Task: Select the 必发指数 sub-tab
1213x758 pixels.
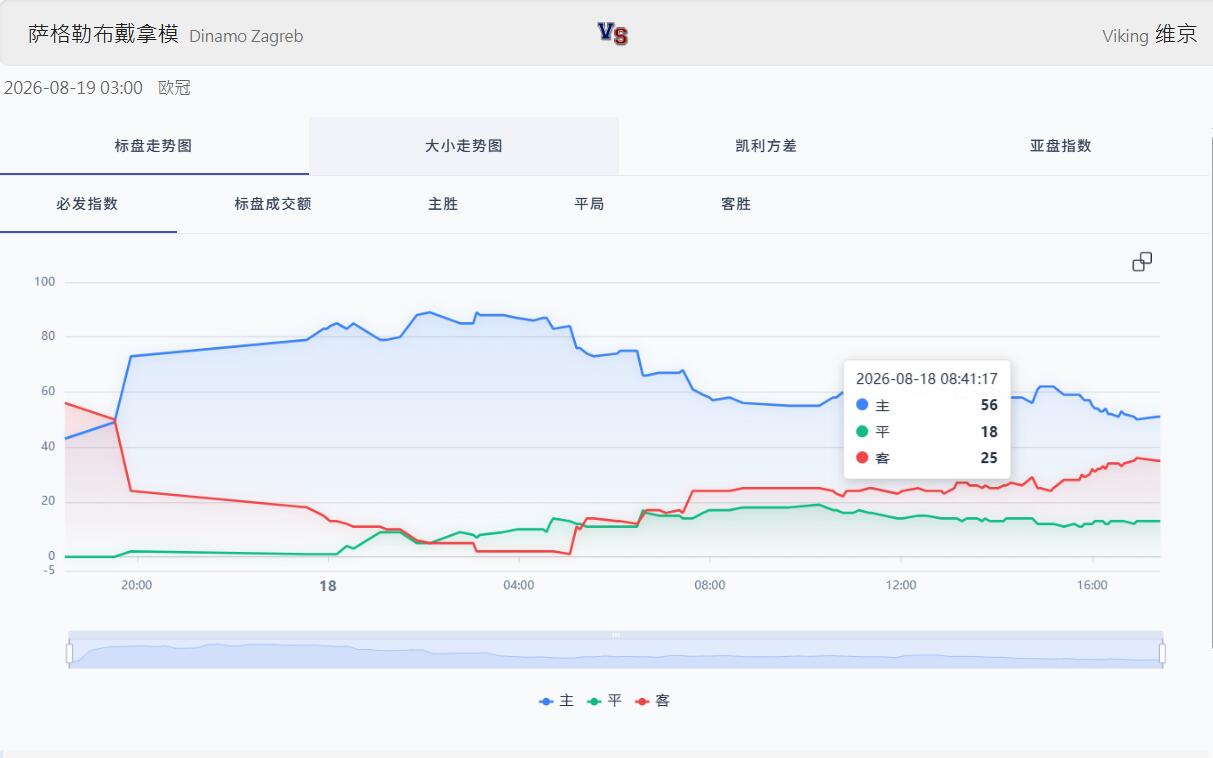Action: [x=88, y=204]
